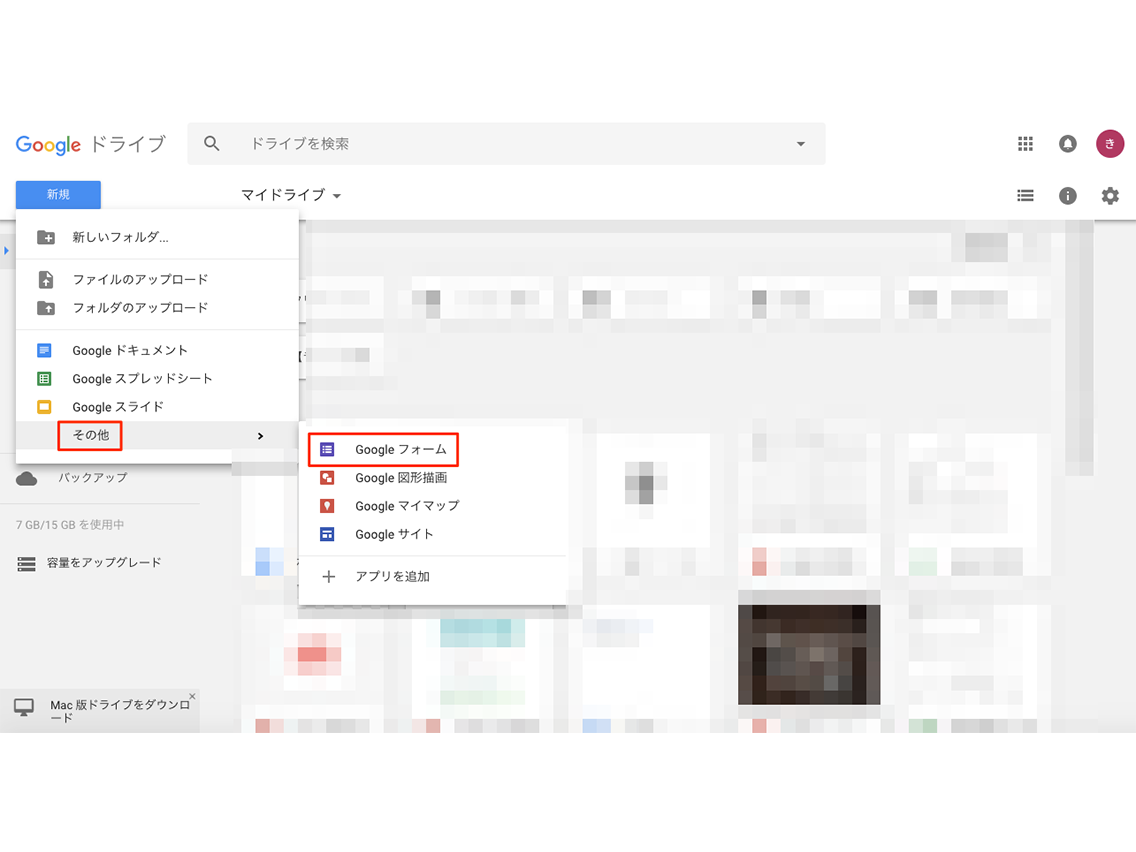
Task: Click the blue 新規 button
Action: pos(58,194)
